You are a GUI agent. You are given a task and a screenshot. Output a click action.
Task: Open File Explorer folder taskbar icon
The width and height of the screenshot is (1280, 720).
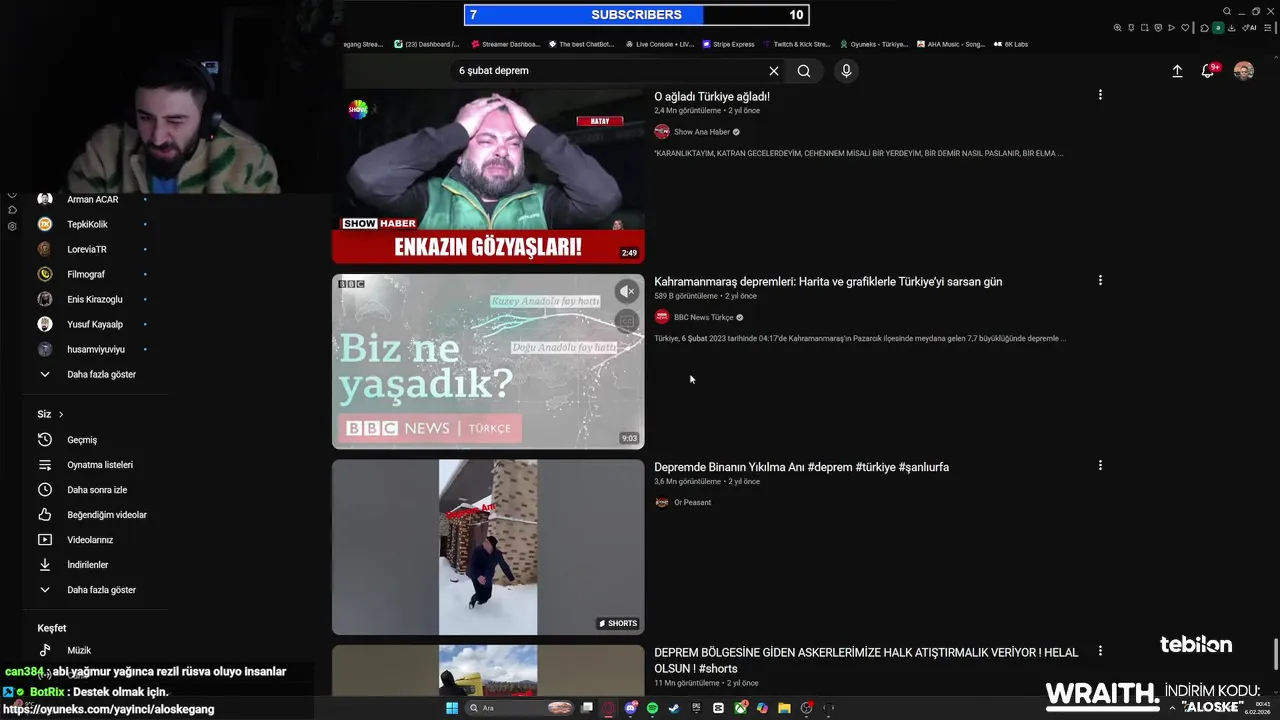click(x=784, y=708)
